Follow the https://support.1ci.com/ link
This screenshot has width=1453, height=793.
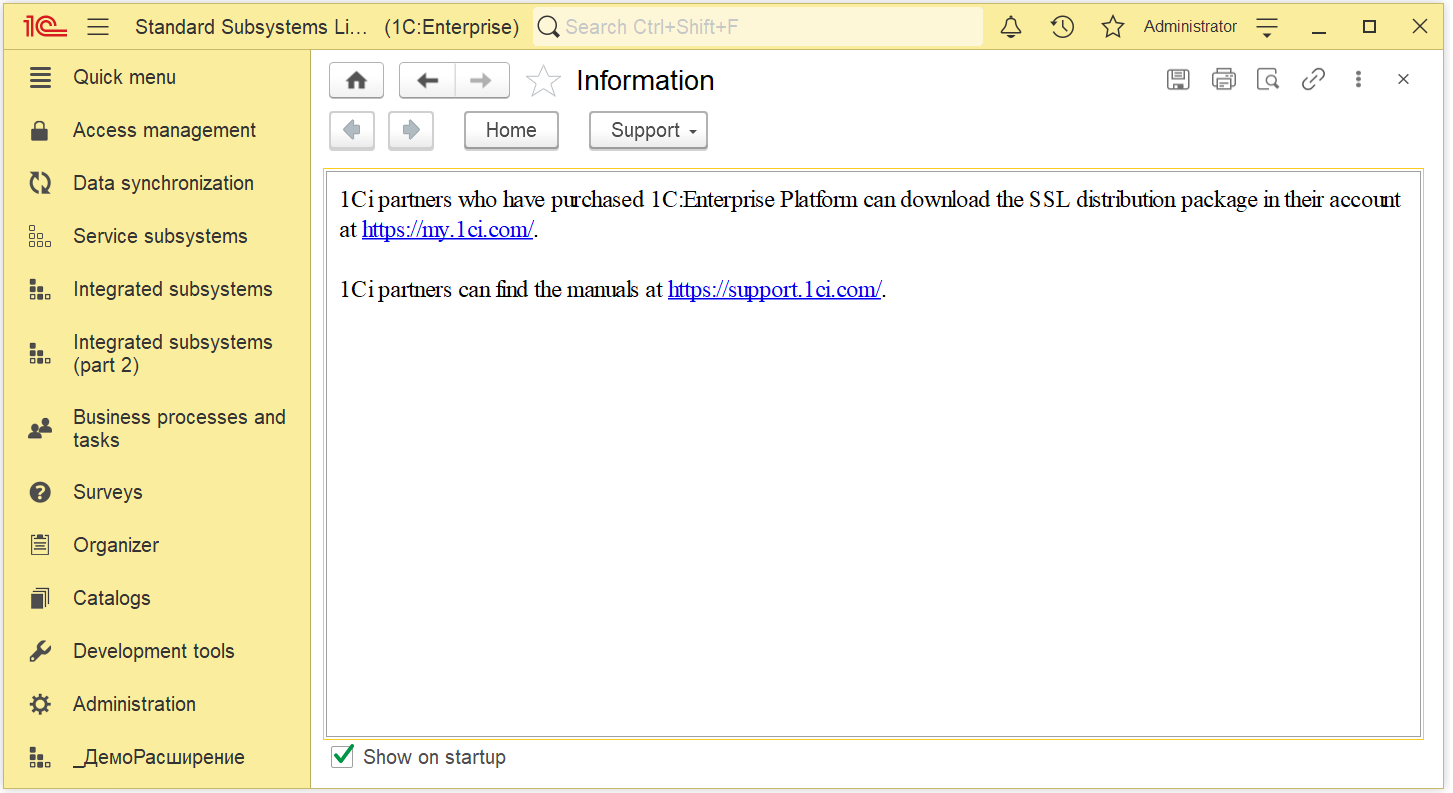coord(775,290)
